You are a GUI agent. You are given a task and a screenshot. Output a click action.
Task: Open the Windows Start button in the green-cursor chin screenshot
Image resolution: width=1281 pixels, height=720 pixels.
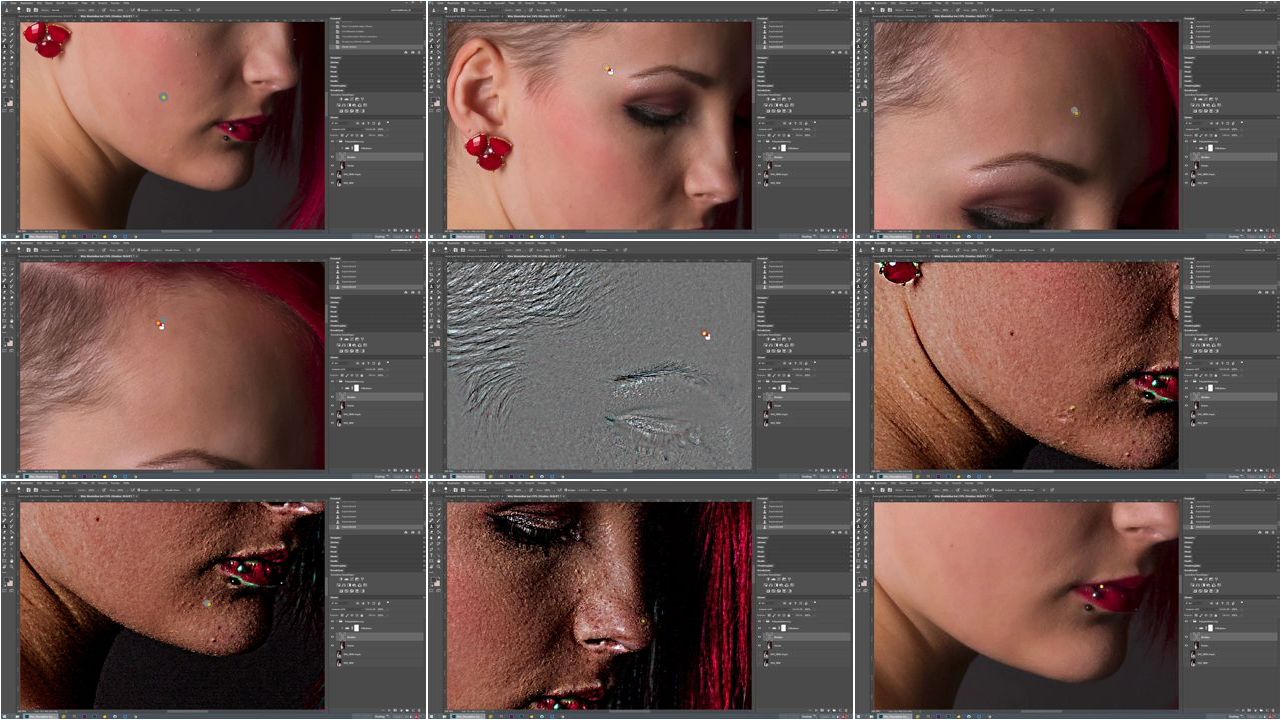[4, 236]
